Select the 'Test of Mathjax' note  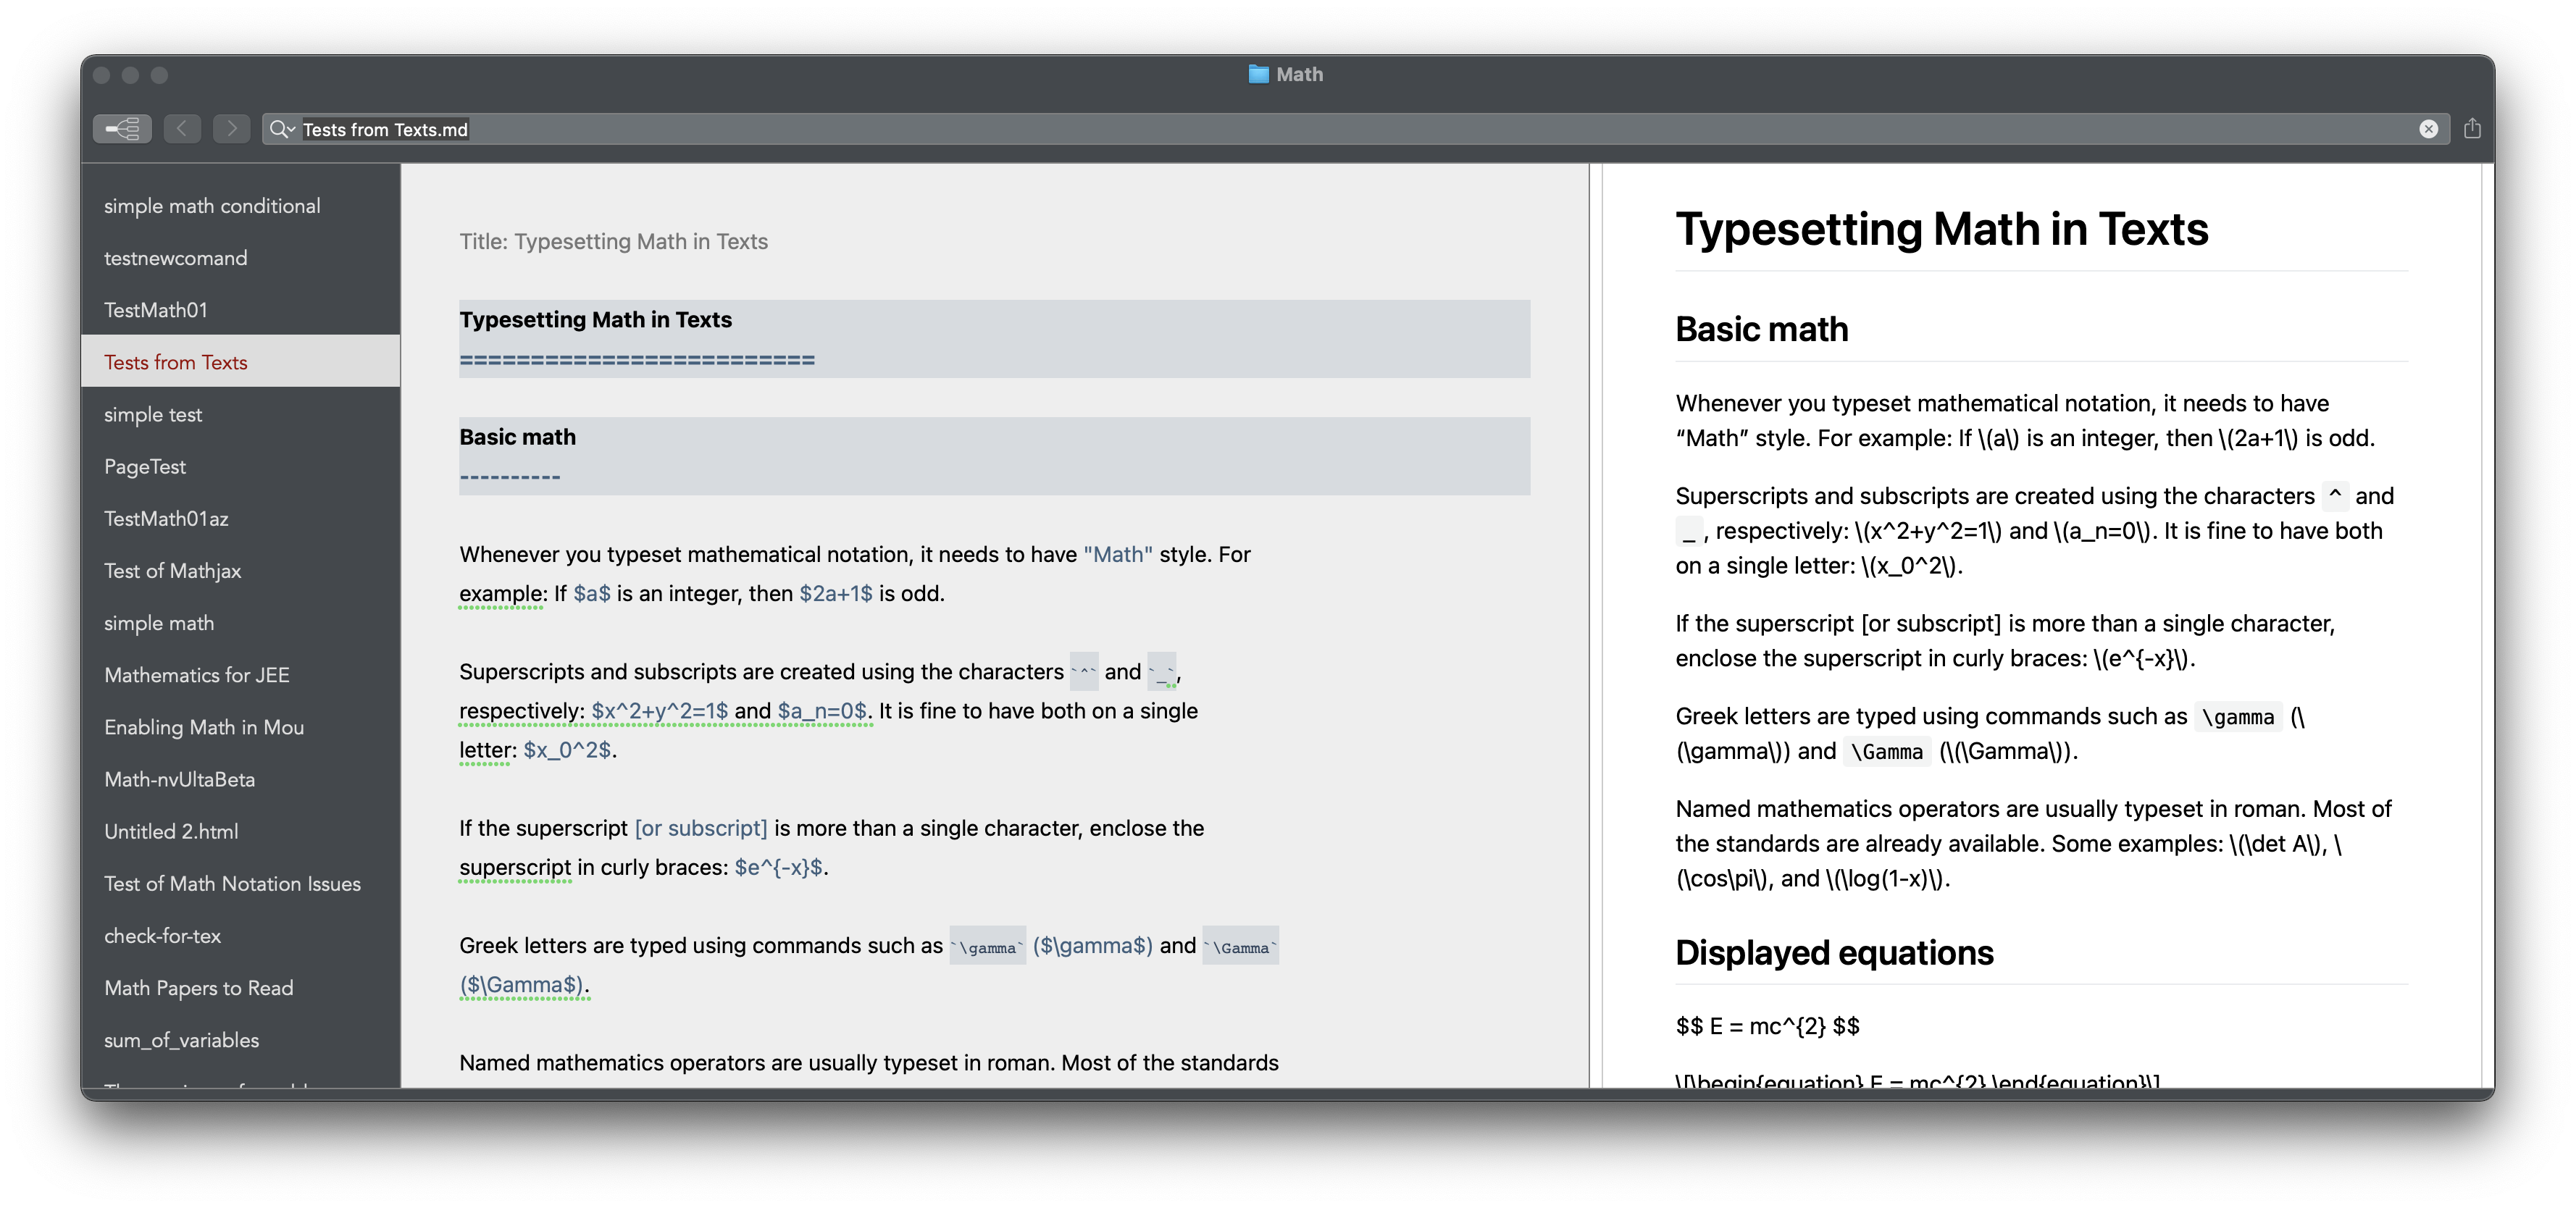click(172, 571)
